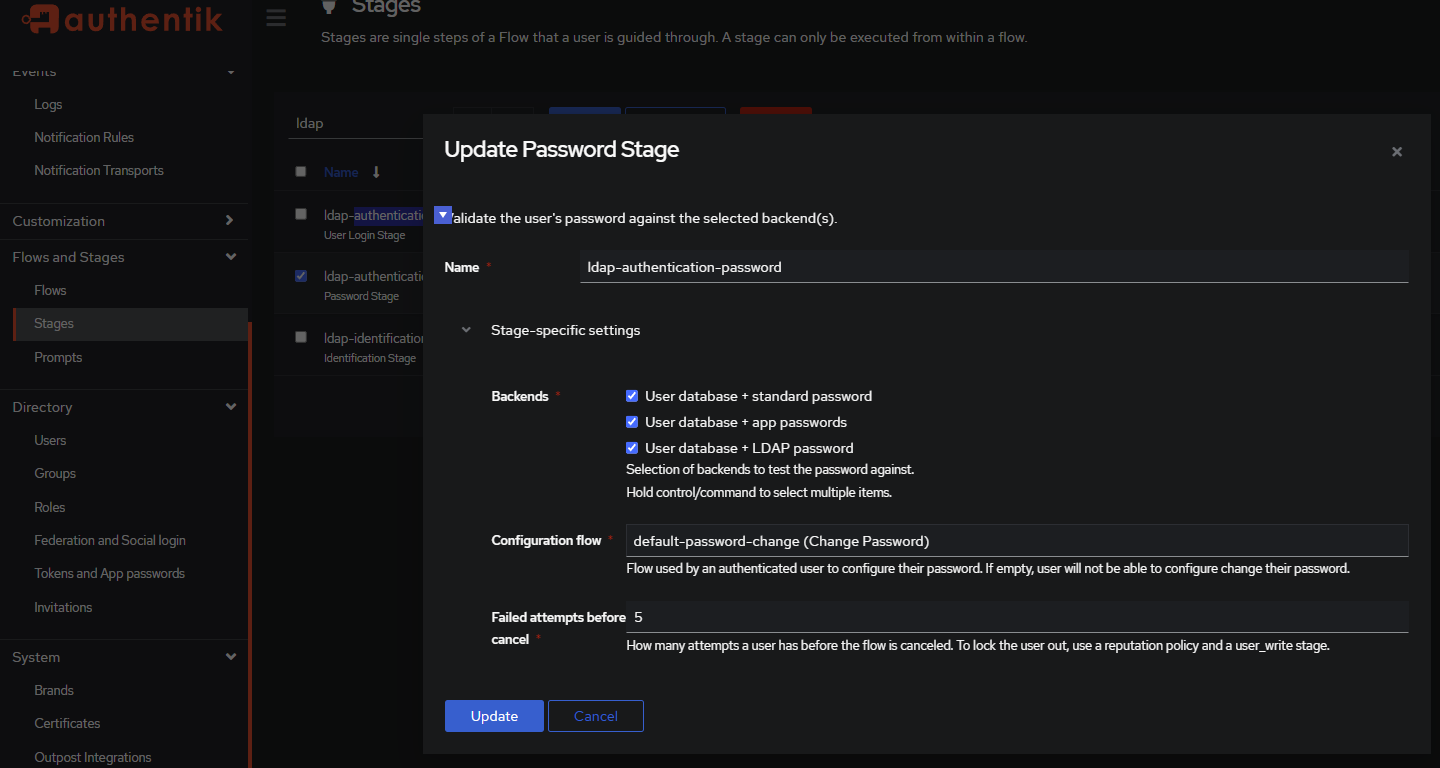The image size is (1440, 768).
Task: Open the Configuration flow dropdown
Action: [1016, 539]
